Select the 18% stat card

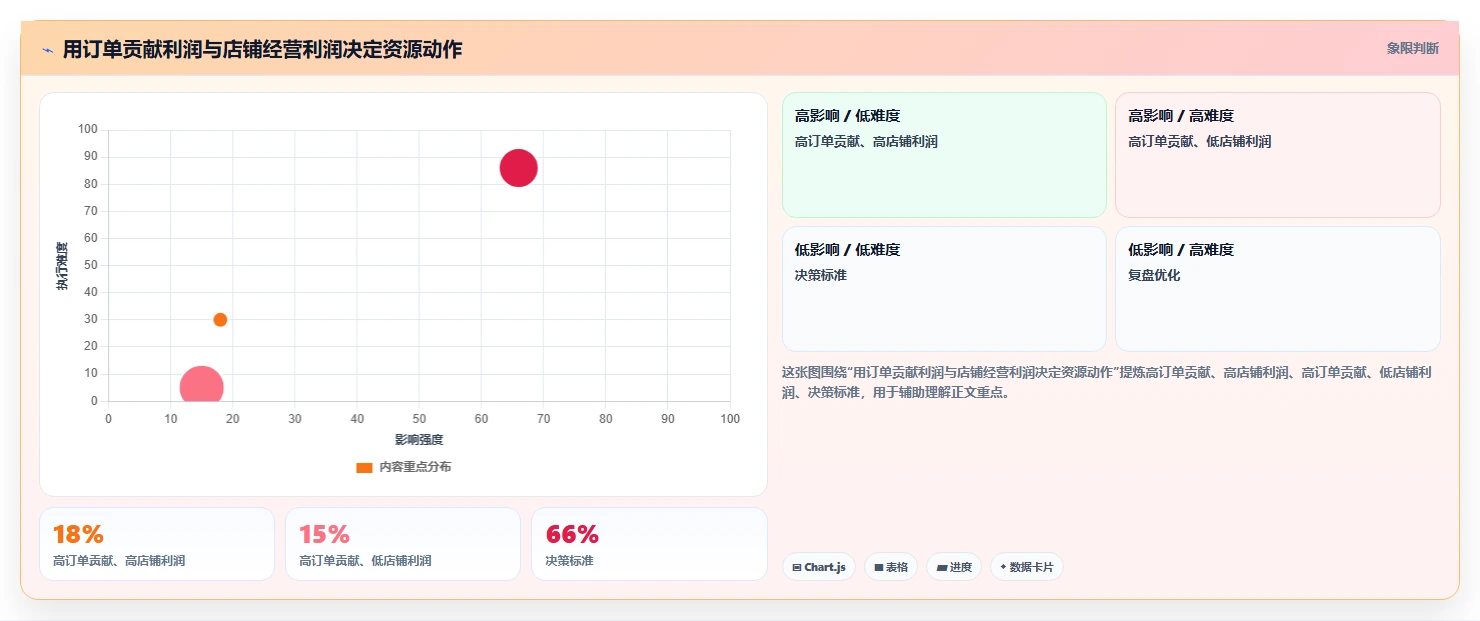[157, 544]
